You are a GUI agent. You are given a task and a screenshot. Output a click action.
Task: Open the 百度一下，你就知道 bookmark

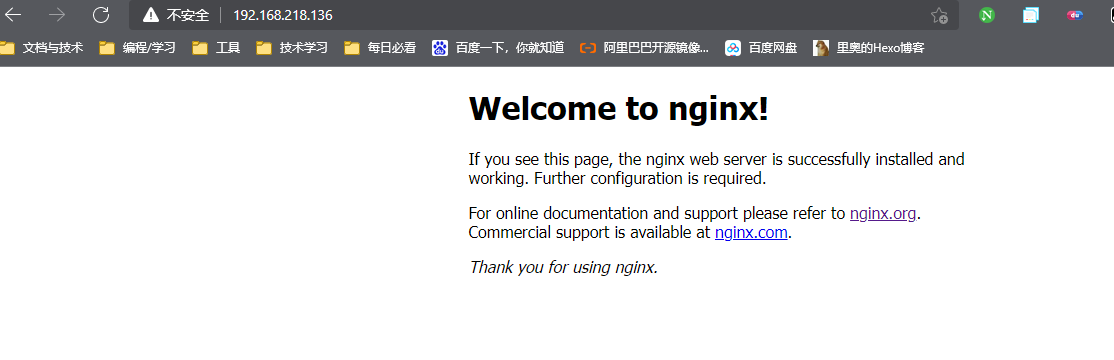coord(497,48)
